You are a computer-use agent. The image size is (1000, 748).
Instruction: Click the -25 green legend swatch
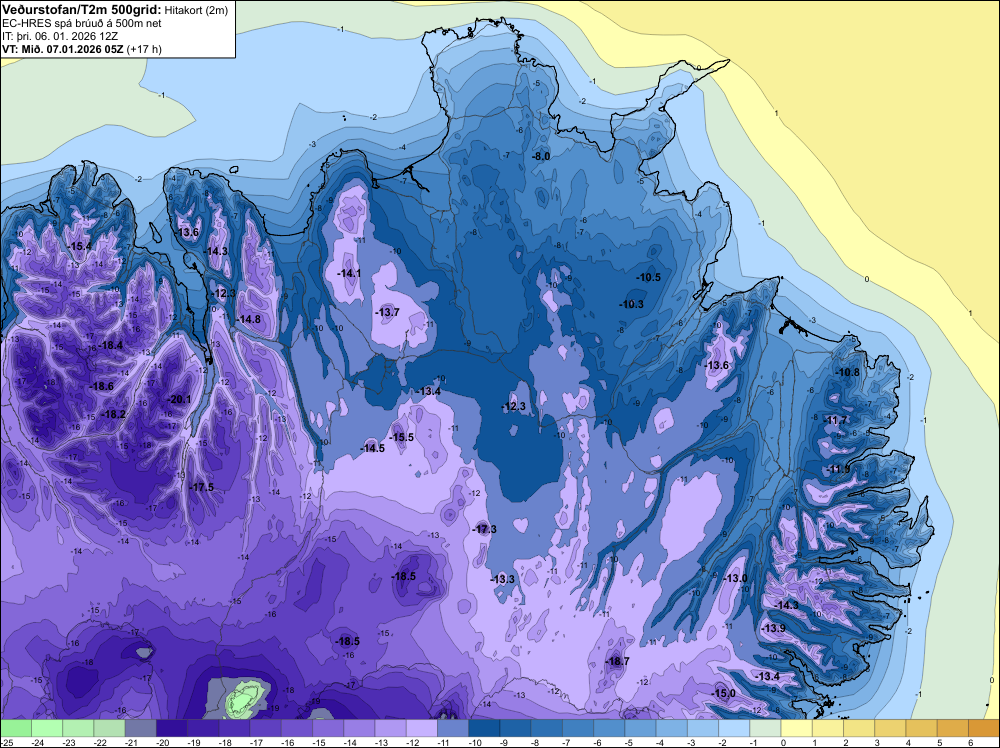[15, 728]
